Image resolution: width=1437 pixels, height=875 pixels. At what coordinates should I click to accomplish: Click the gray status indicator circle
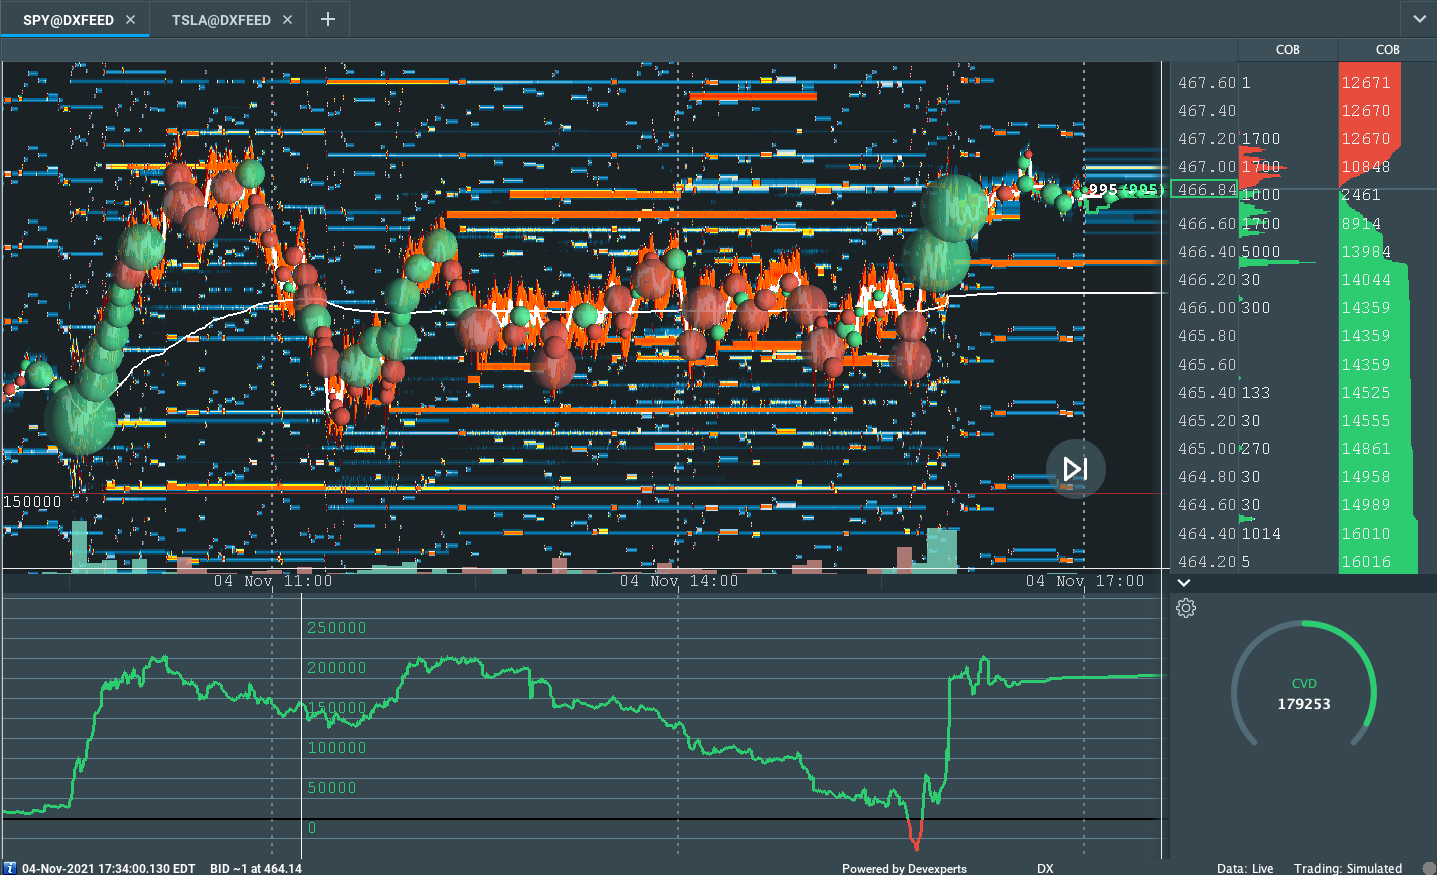(x=1429, y=868)
